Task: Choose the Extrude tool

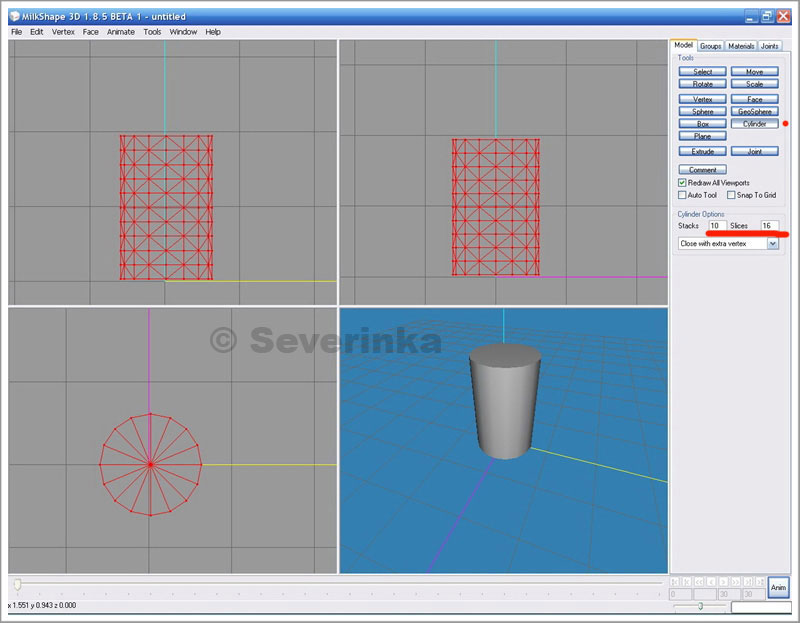Action: (703, 151)
